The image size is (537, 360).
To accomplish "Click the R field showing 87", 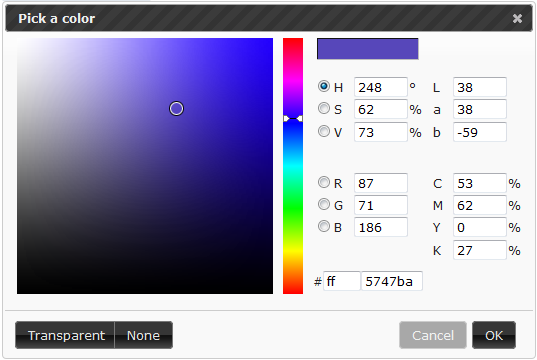I will pos(380,183).
